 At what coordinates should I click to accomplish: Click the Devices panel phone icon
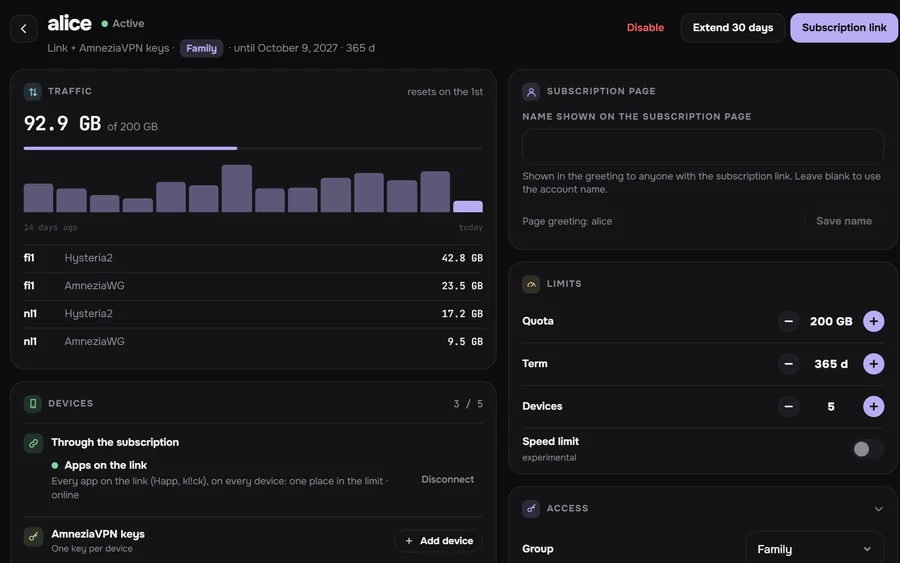(x=33, y=403)
